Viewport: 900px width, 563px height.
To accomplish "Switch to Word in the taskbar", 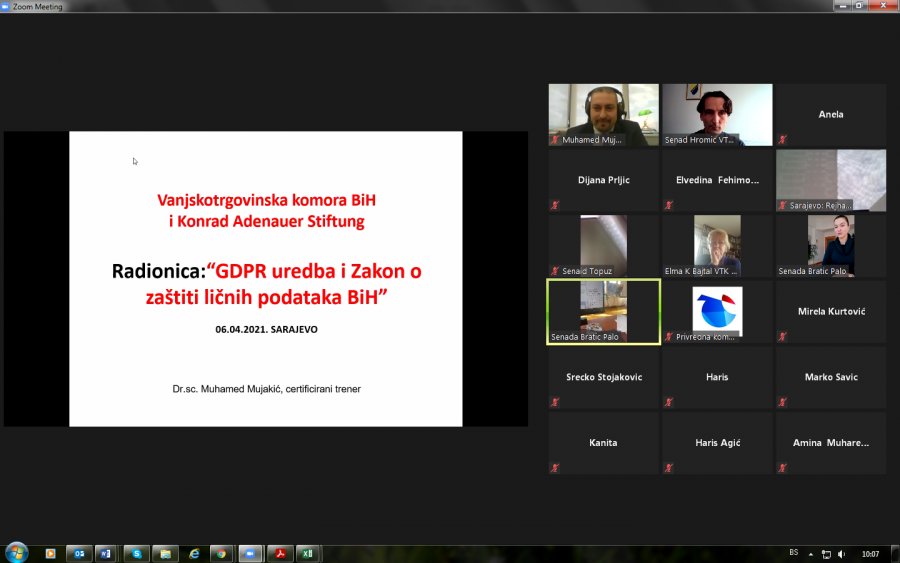I will (106, 554).
